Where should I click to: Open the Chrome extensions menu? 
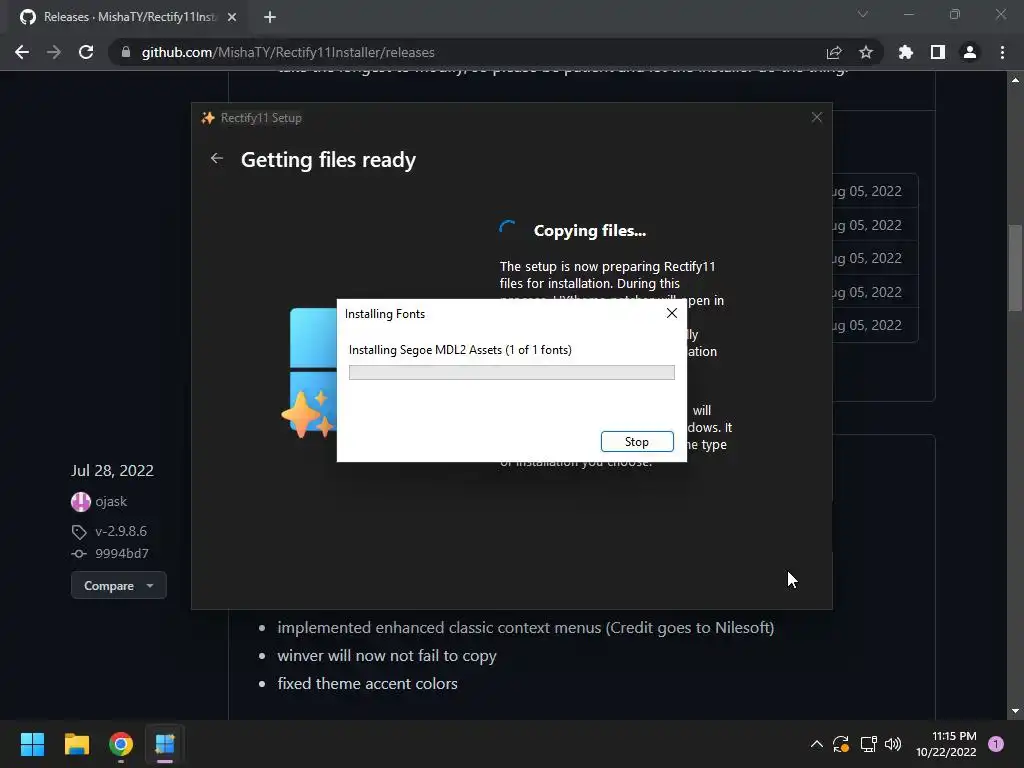coord(906,52)
